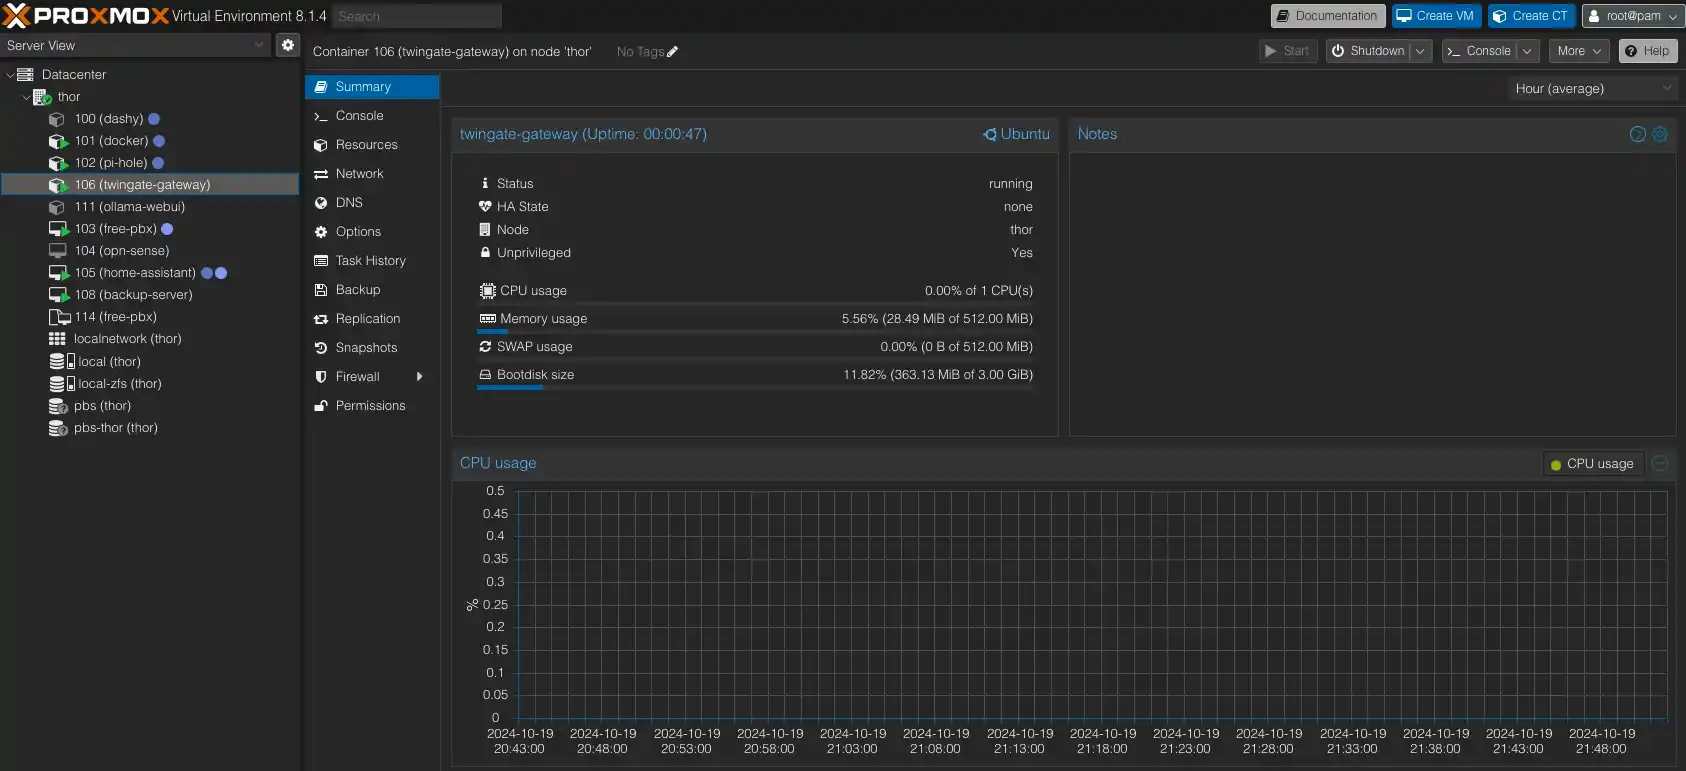Open the Permissions tab
This screenshot has height=771, width=1686.
coord(372,406)
